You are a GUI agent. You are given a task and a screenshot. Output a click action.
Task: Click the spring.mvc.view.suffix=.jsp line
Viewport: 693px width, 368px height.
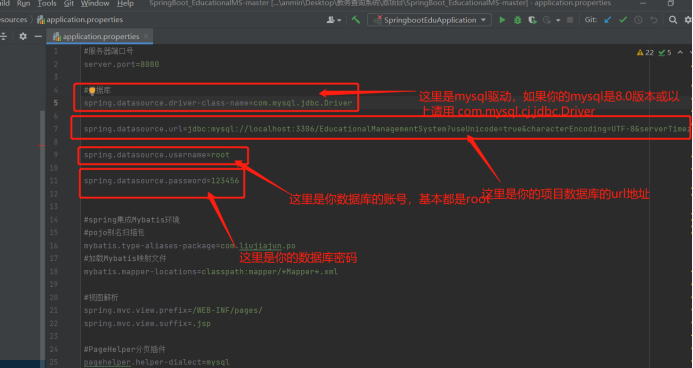point(147,323)
